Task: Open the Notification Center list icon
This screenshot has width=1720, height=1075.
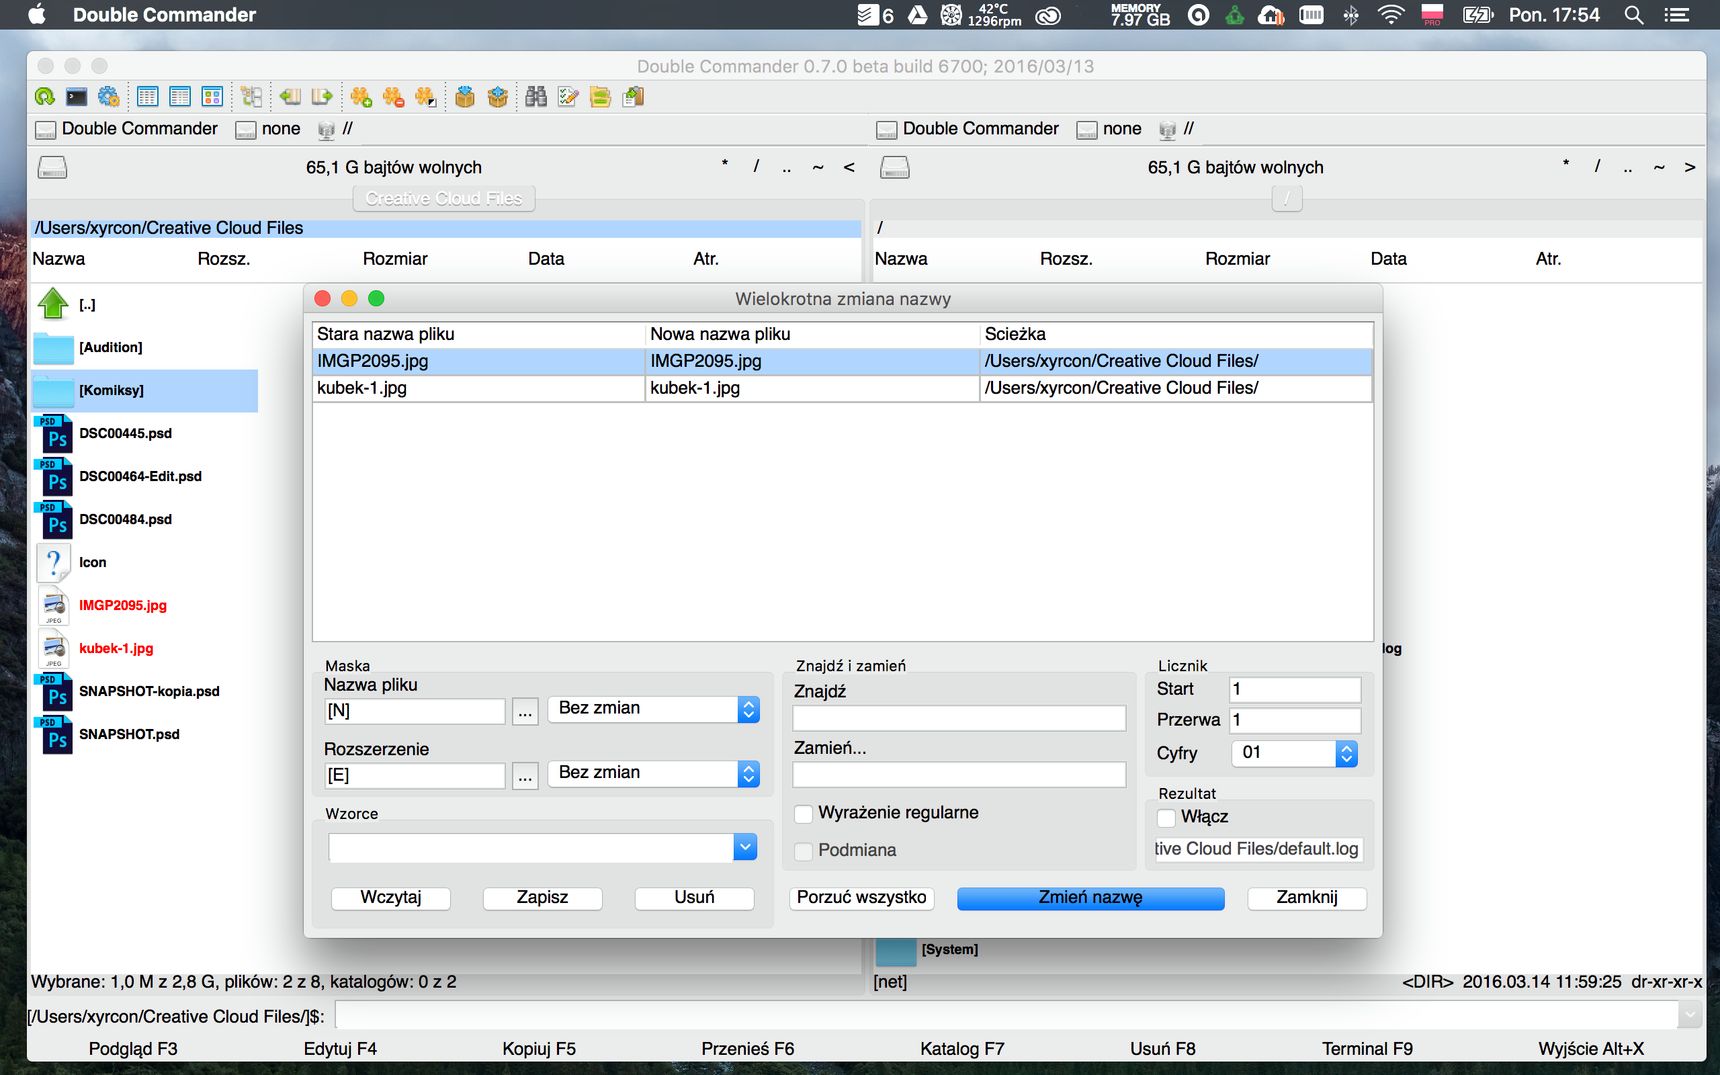Action: tap(1677, 15)
